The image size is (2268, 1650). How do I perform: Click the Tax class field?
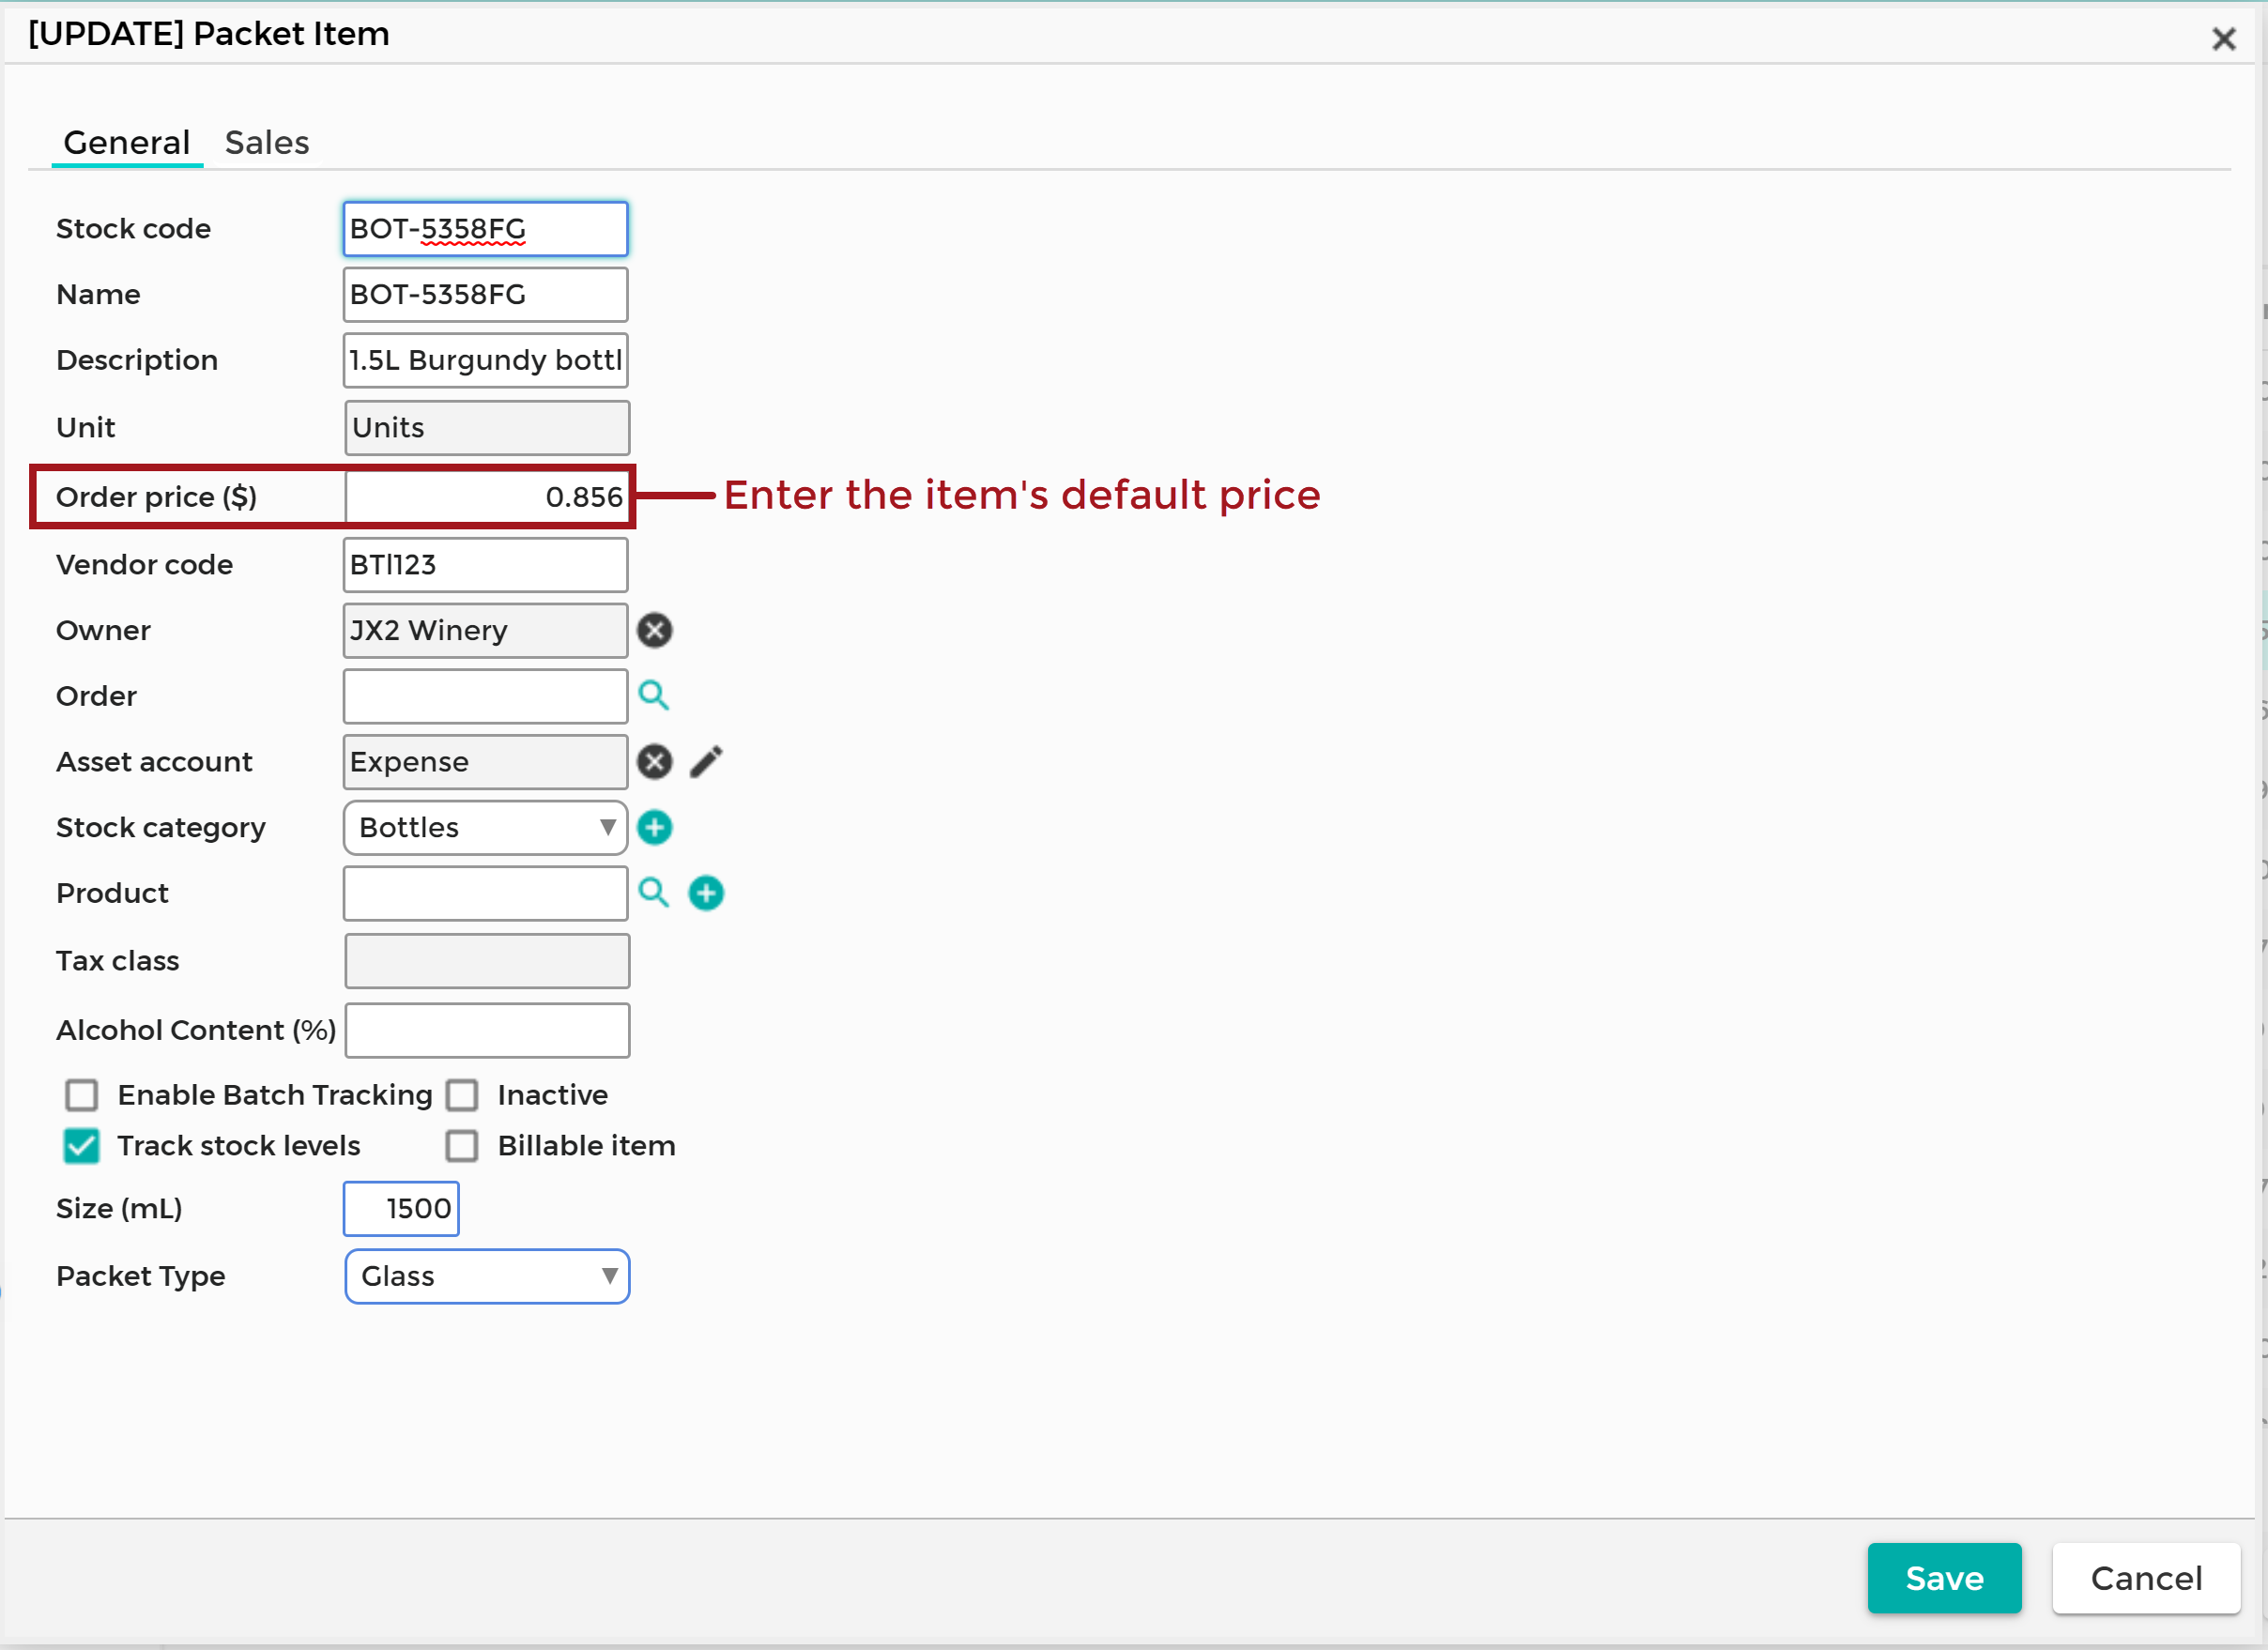point(487,961)
